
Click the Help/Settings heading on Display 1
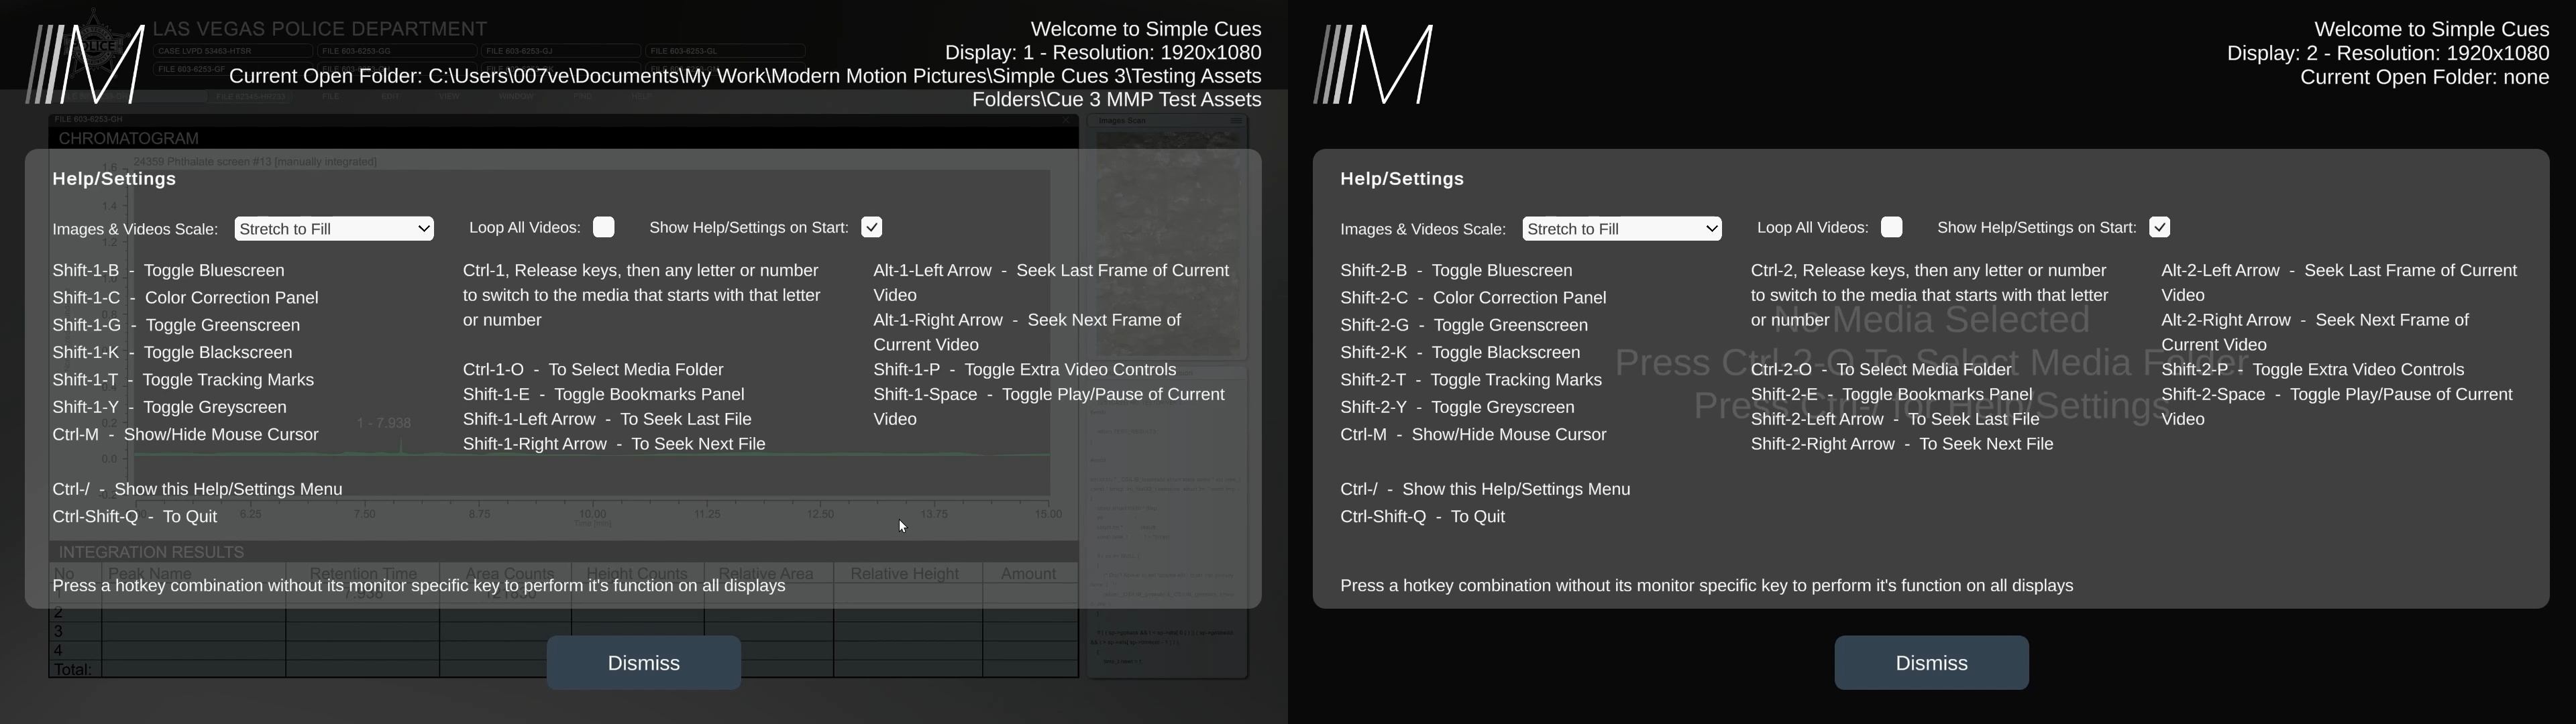click(114, 179)
